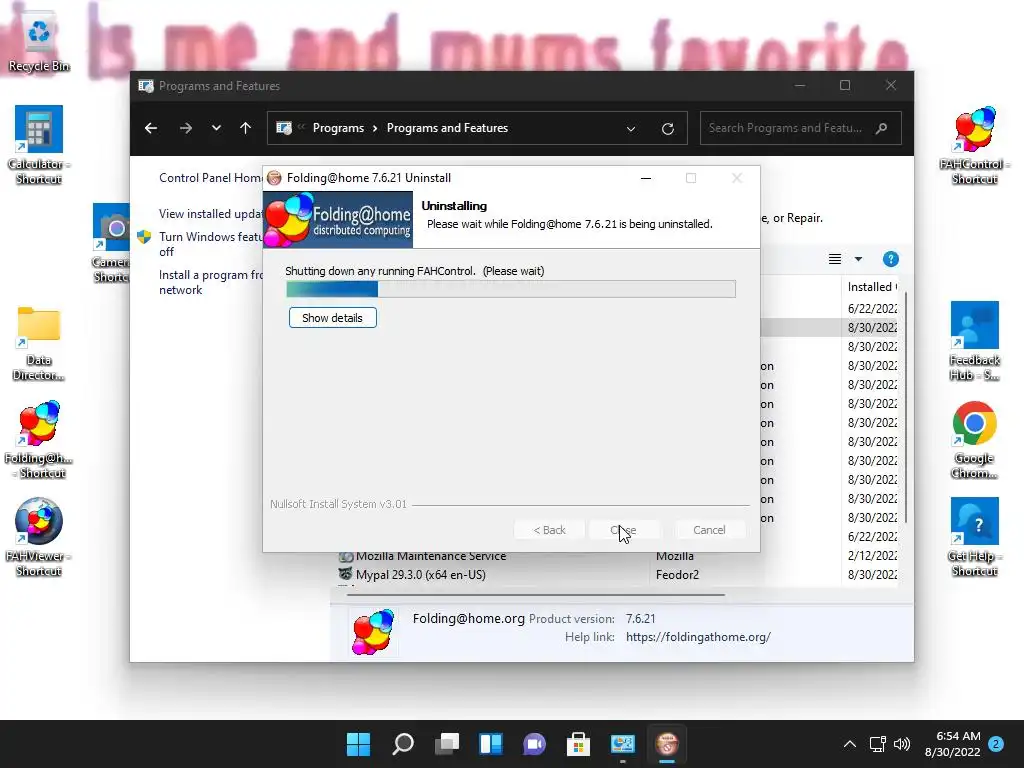Screen dimensions: 1024x768
Task: Open the network status tray icon
Action: pyautogui.click(x=878, y=744)
